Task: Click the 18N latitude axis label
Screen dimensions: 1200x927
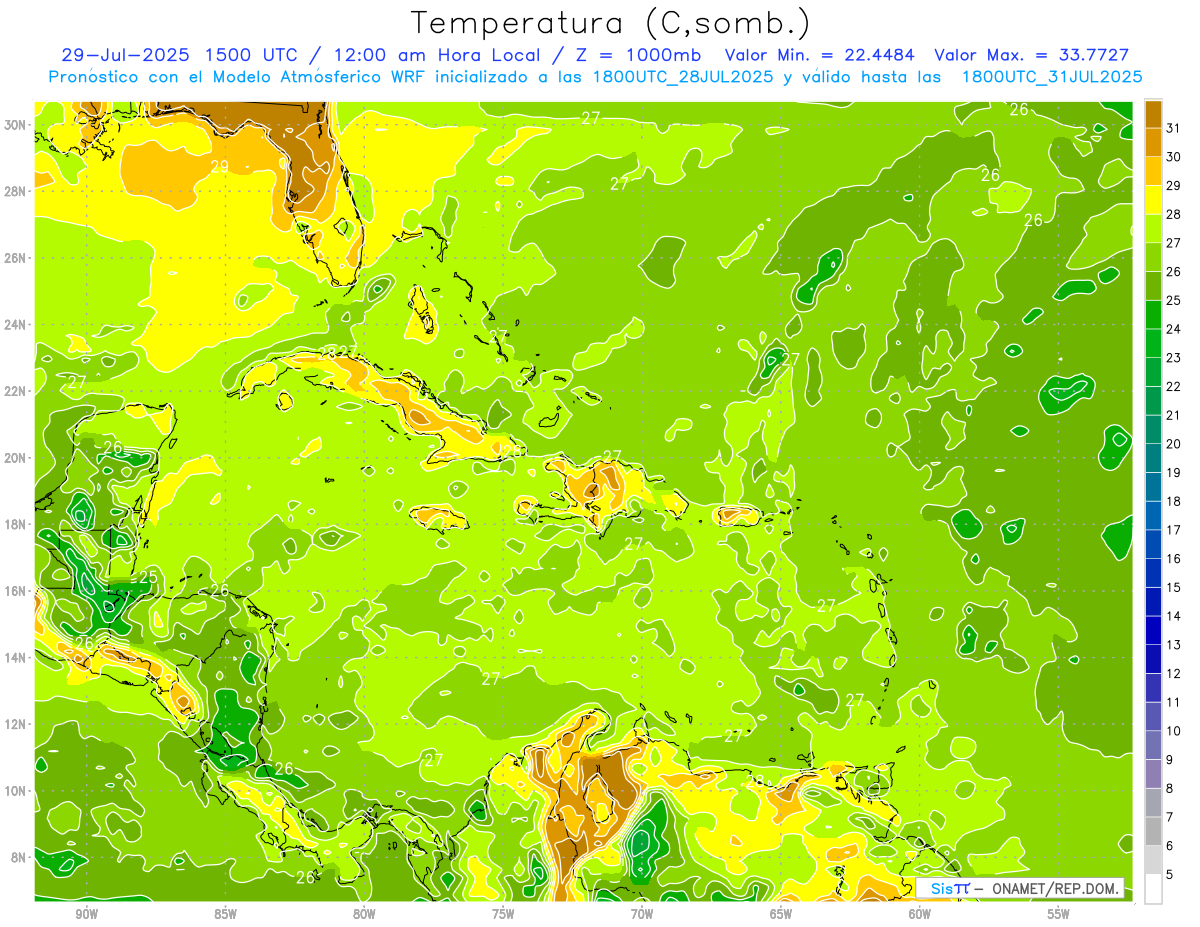Action: pos(16,524)
